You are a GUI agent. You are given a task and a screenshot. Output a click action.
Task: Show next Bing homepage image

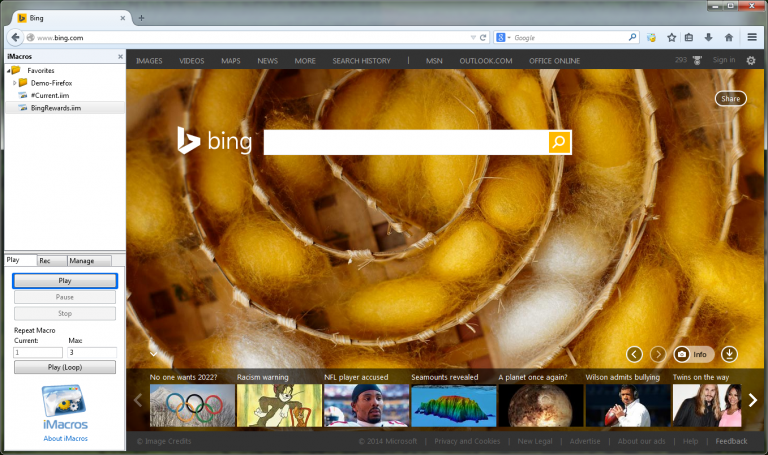[x=658, y=354]
